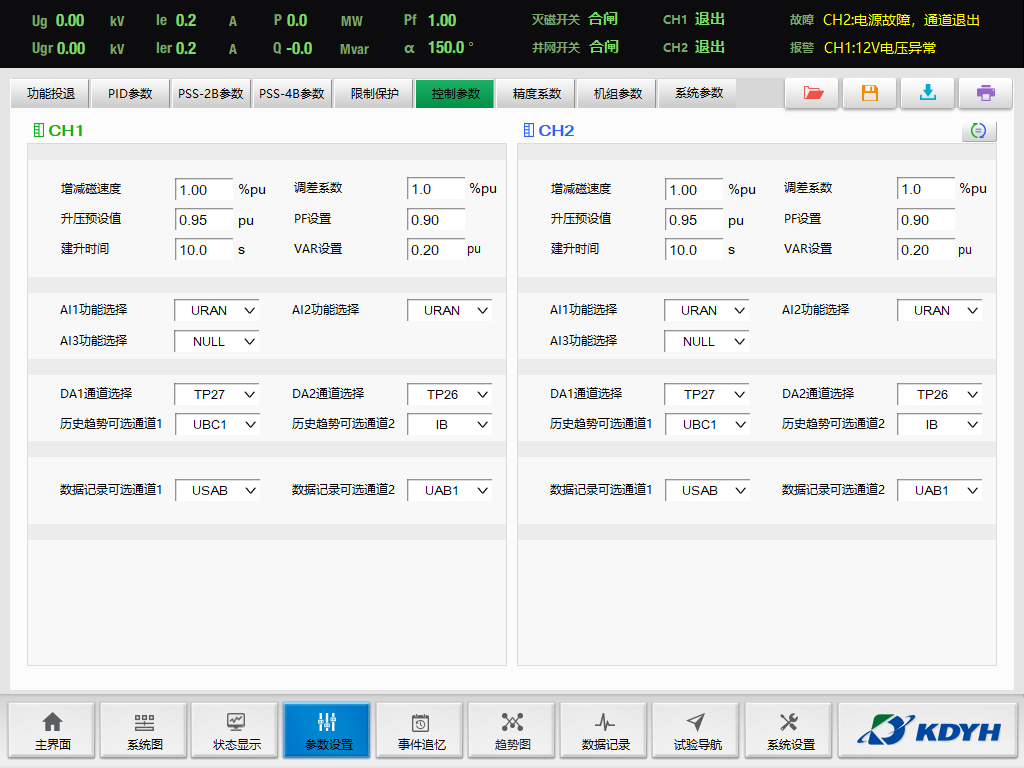1024x768 pixels.
Task: Click the orange floppy-disk save icon
Action: click(x=870, y=93)
